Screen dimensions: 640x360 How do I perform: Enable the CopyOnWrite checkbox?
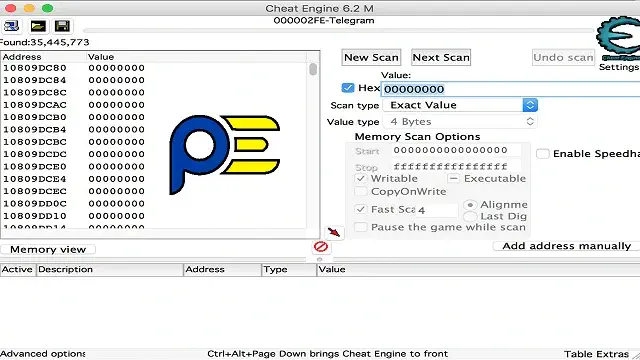pos(360,191)
